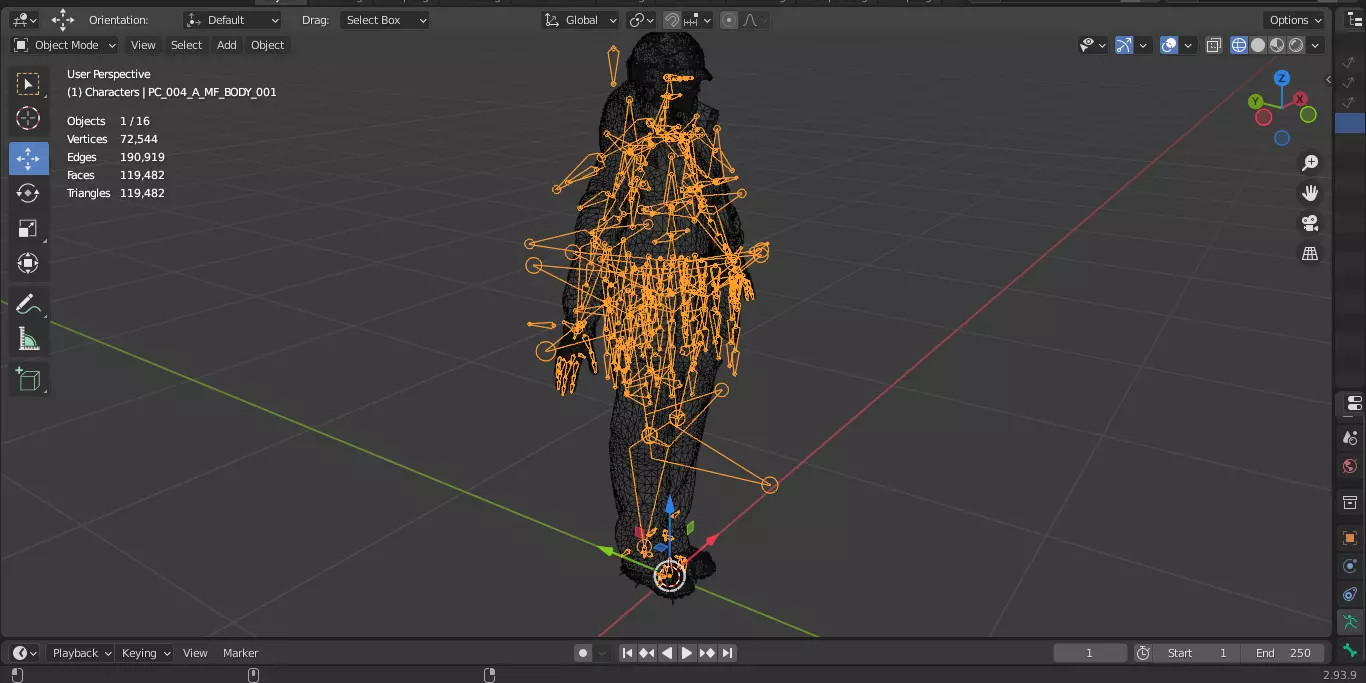The width and height of the screenshot is (1366, 683).
Task: Toggle the camera view icon
Action: tap(1310, 223)
